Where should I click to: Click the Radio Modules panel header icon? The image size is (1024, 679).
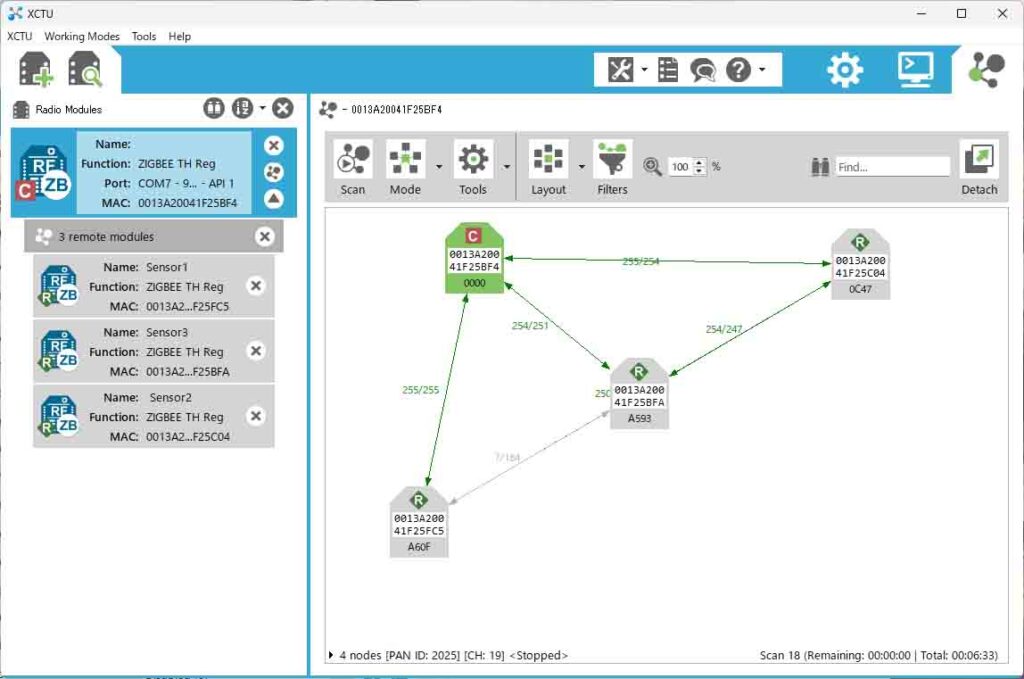(22, 109)
